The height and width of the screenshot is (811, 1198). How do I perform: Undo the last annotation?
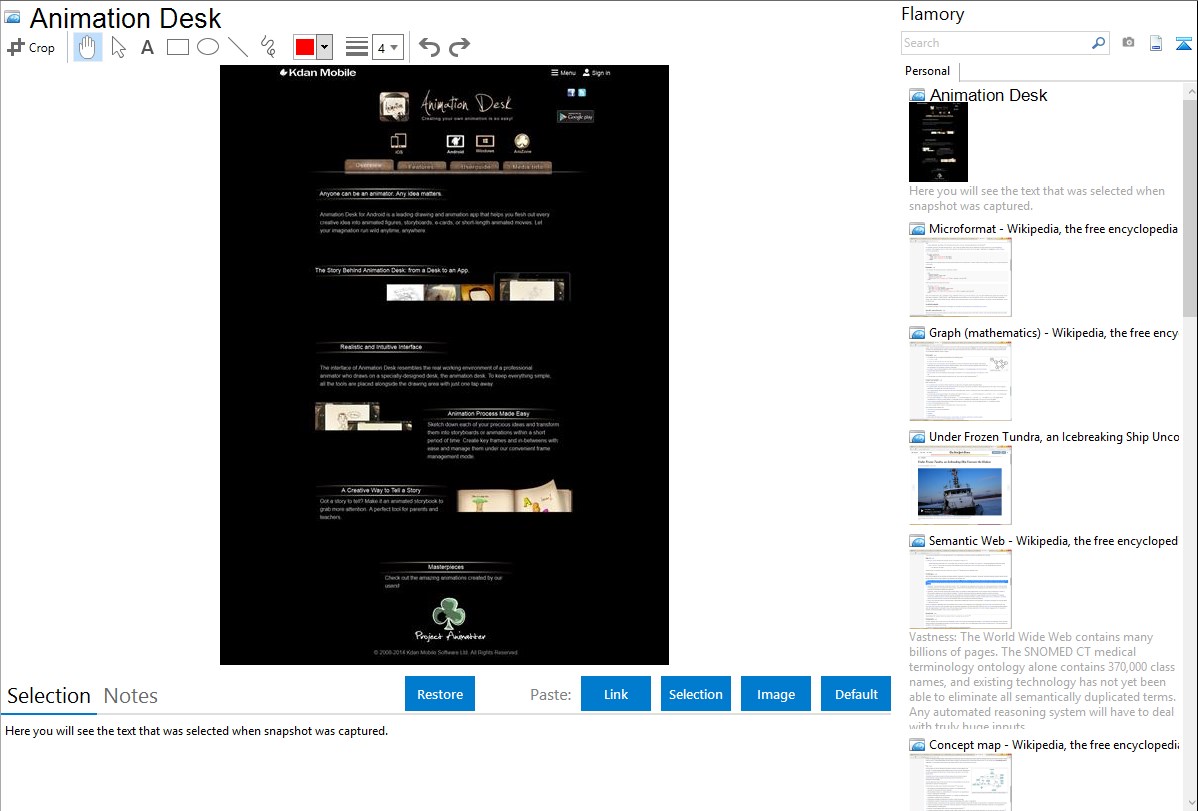pyautogui.click(x=429, y=47)
